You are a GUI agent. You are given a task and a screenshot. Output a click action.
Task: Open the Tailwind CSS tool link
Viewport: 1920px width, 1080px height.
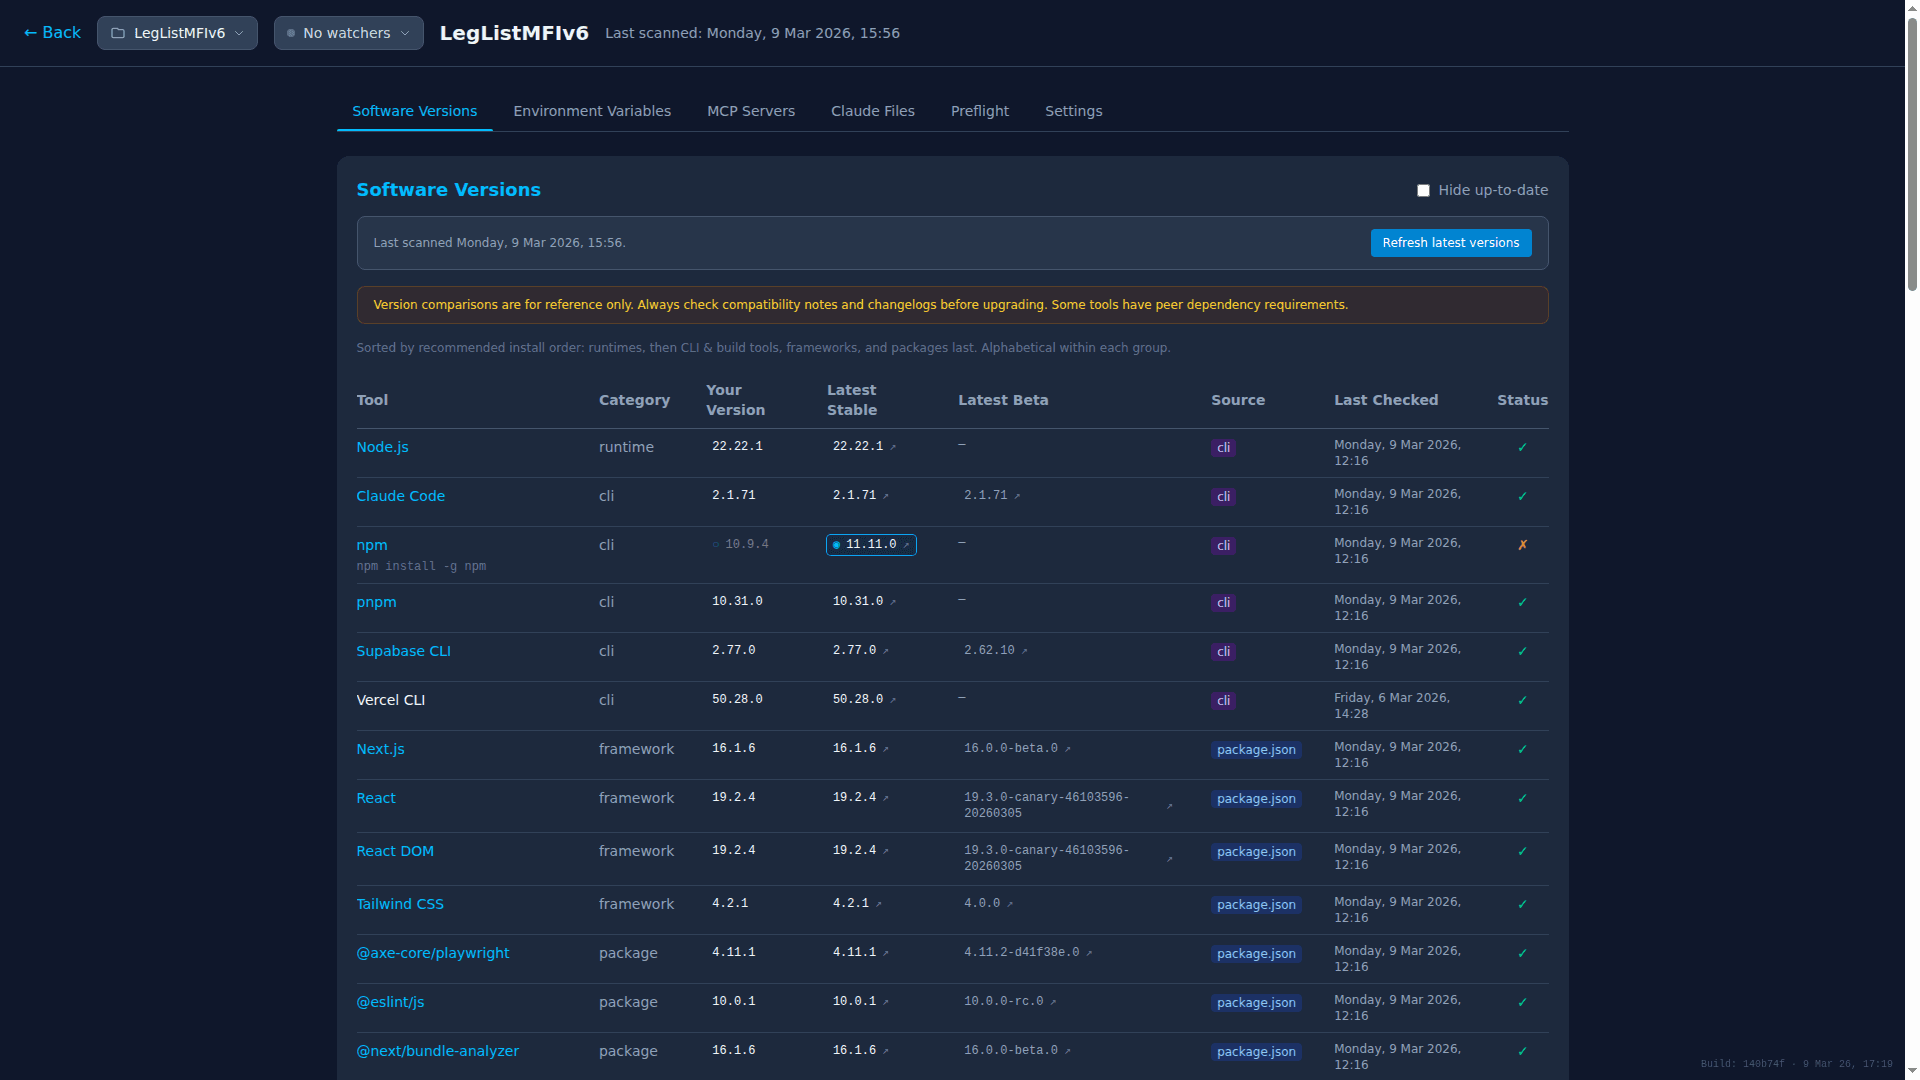pyautogui.click(x=400, y=904)
